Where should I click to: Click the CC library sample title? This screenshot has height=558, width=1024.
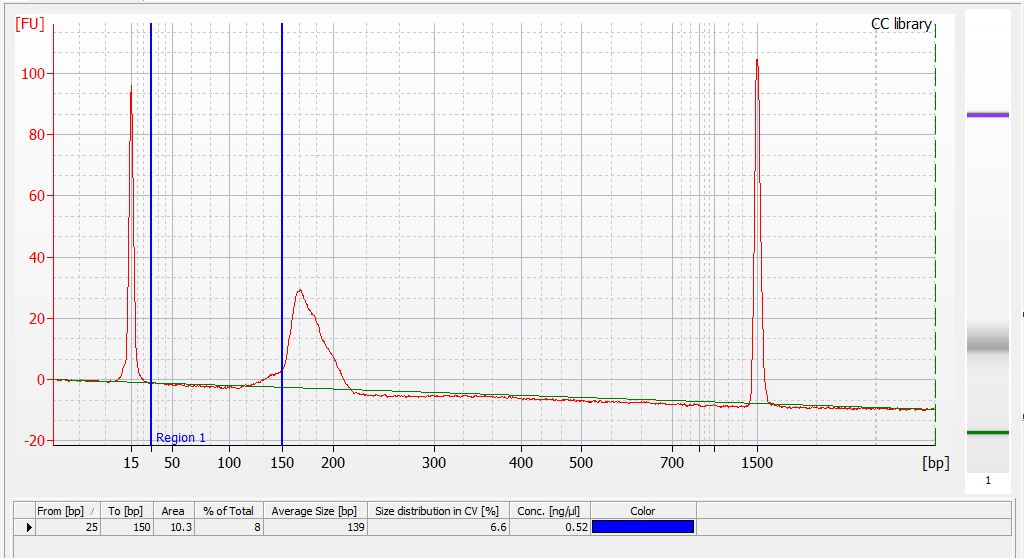click(901, 24)
